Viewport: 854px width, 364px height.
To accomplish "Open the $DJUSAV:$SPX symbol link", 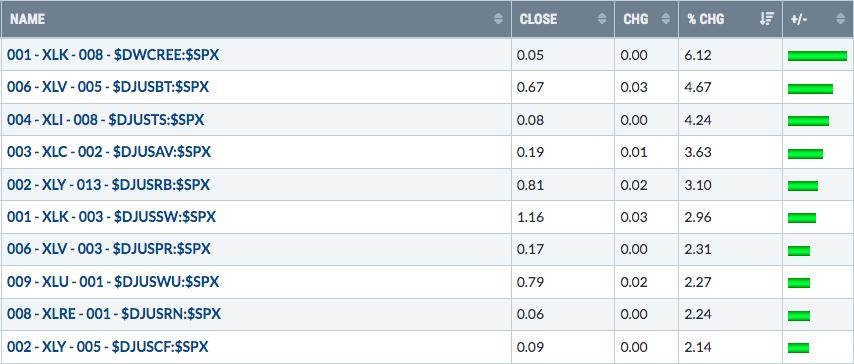I will coord(109,152).
